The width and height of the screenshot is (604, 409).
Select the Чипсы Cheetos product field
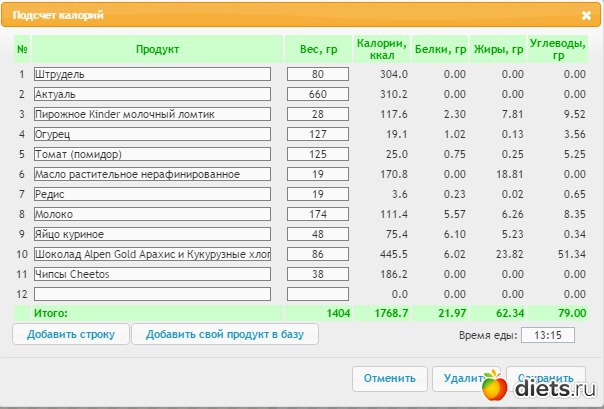(x=153, y=274)
